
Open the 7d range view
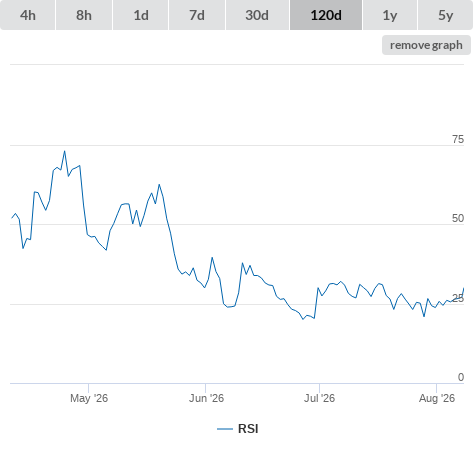(x=197, y=15)
